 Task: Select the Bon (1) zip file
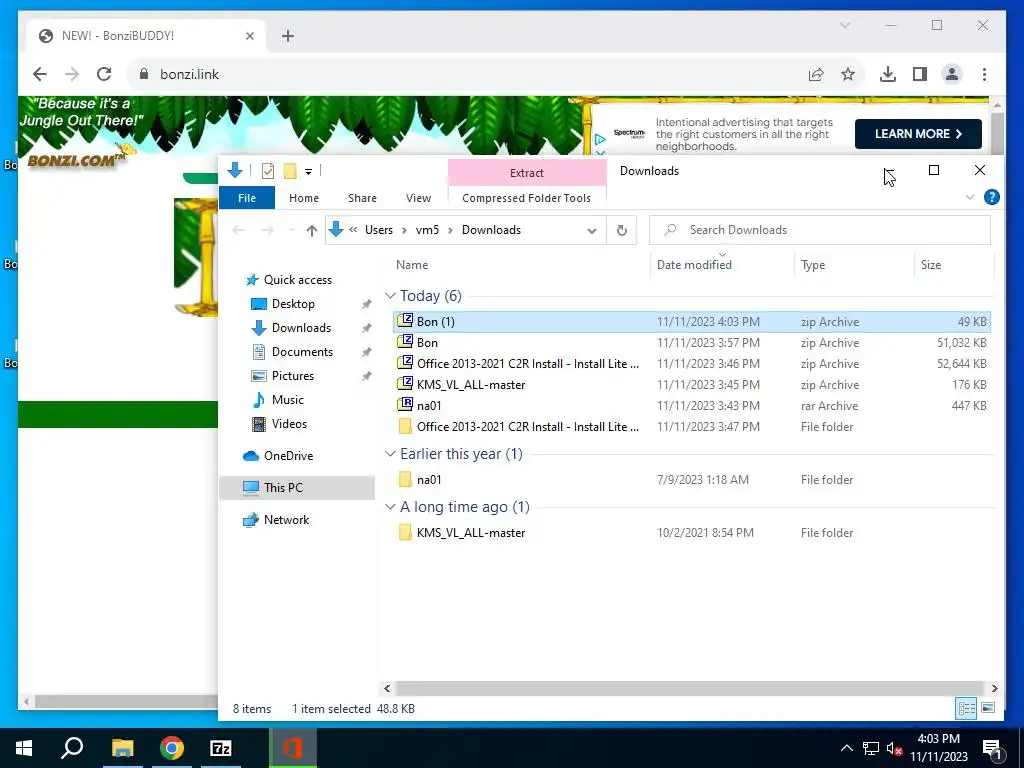(692, 321)
